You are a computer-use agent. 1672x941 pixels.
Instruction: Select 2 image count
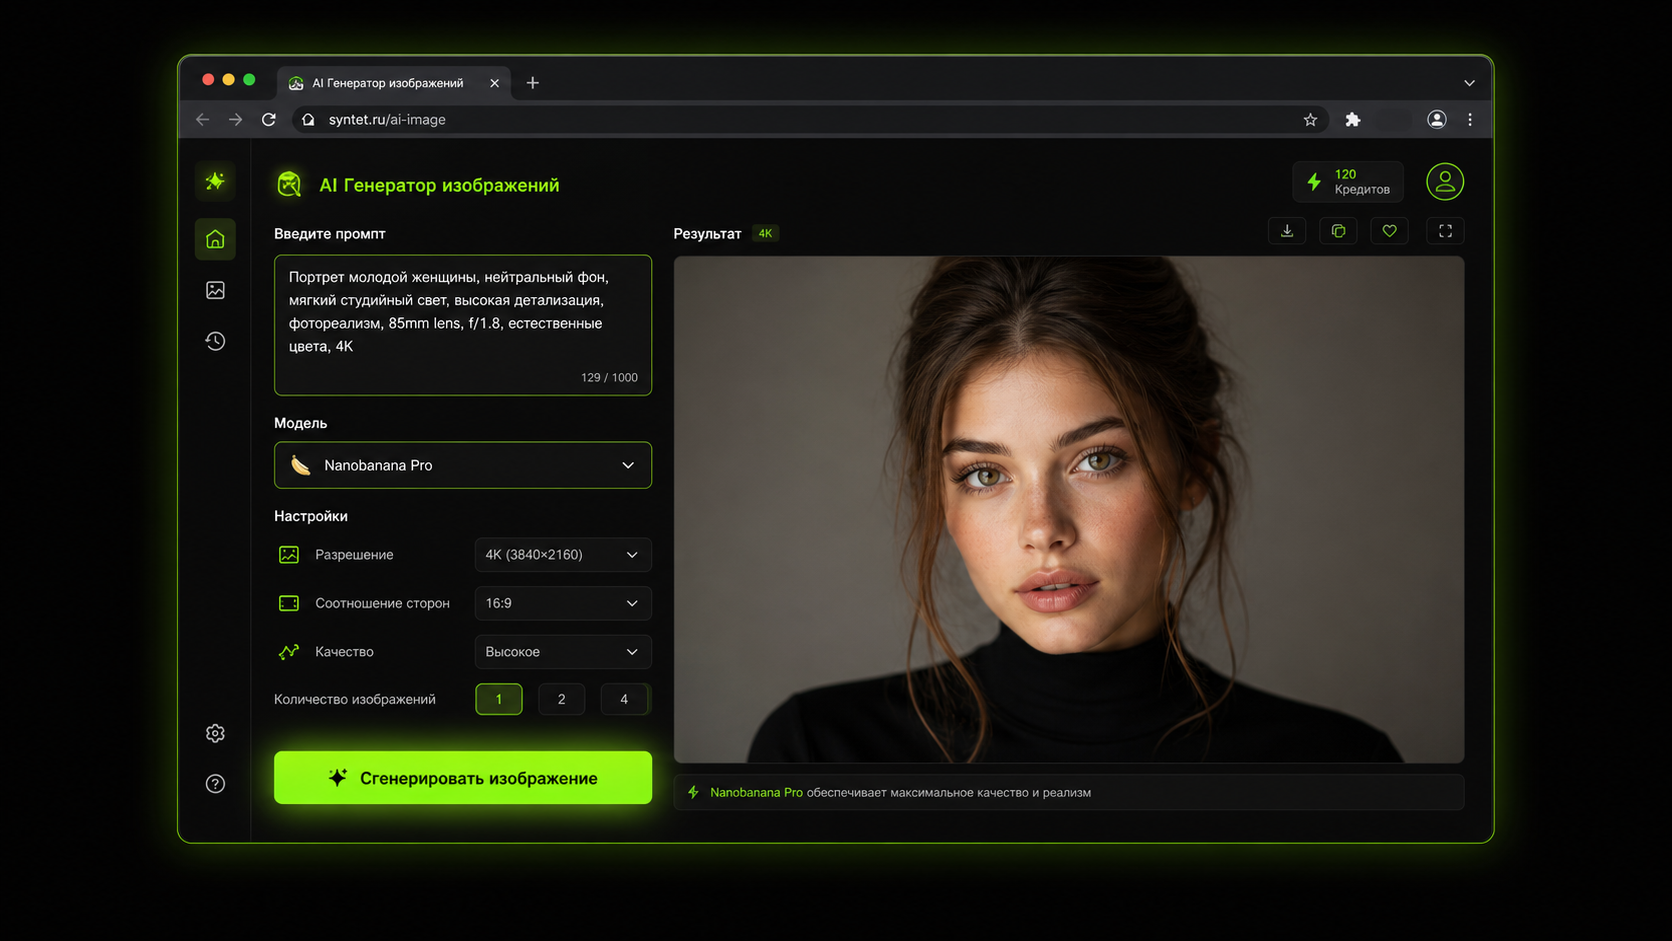(x=561, y=699)
